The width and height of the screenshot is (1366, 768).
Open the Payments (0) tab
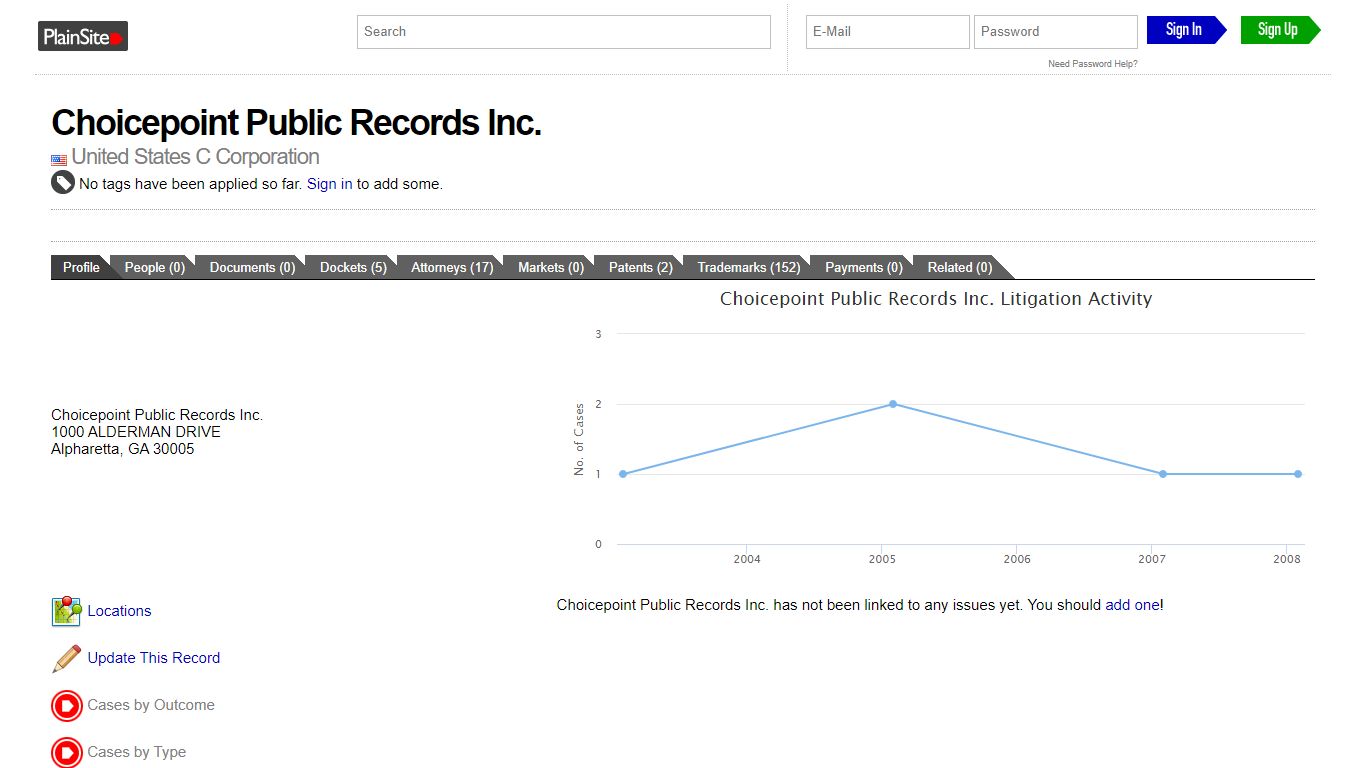tap(863, 267)
